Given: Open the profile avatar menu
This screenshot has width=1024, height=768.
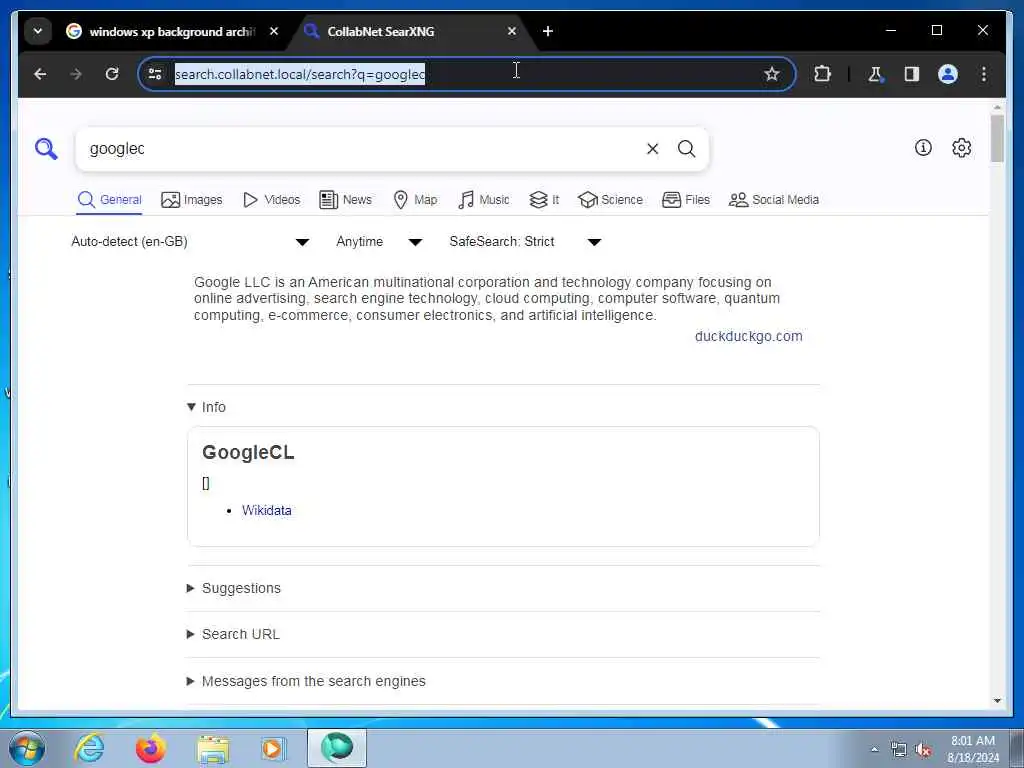Looking at the screenshot, I should coord(948,74).
